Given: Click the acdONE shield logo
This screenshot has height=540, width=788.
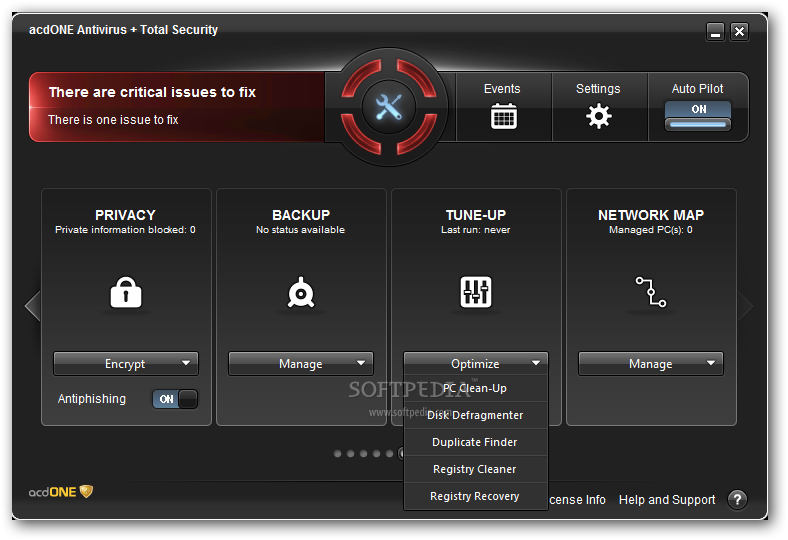Looking at the screenshot, I should pos(61,491).
